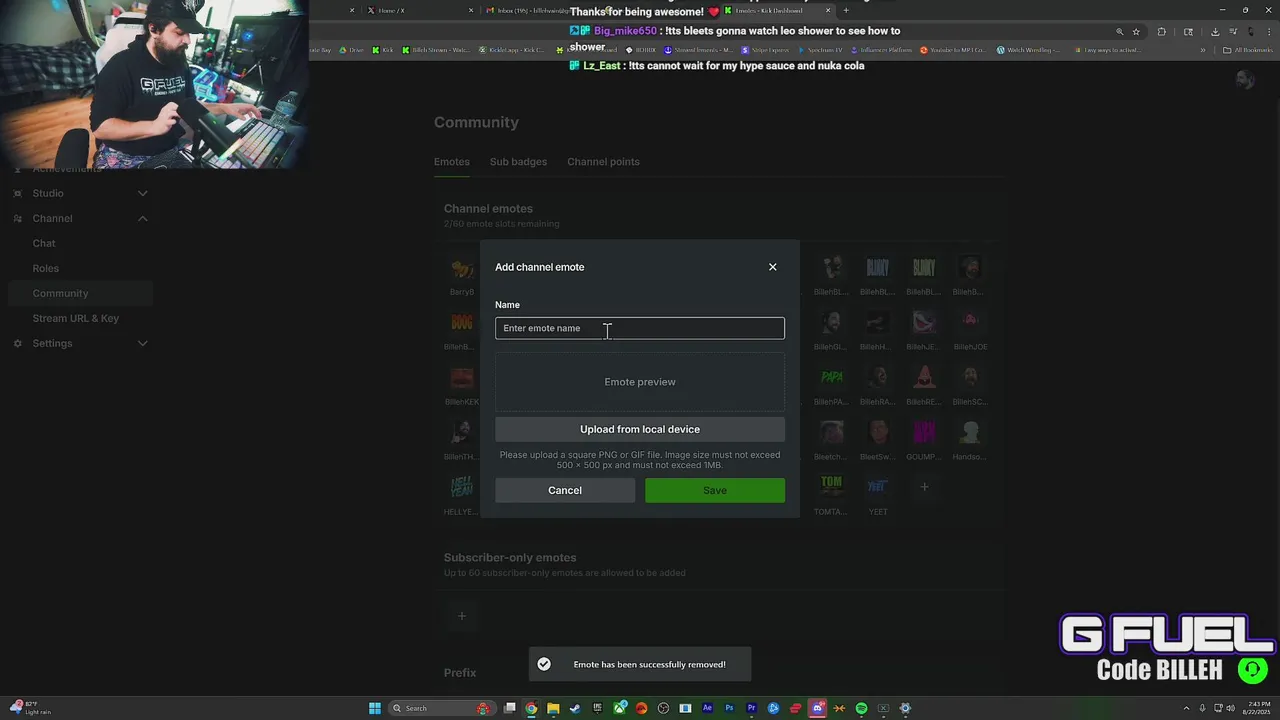Open Adobe Photoshop from the taskbar
The height and width of the screenshot is (720, 1280).
pos(729,708)
